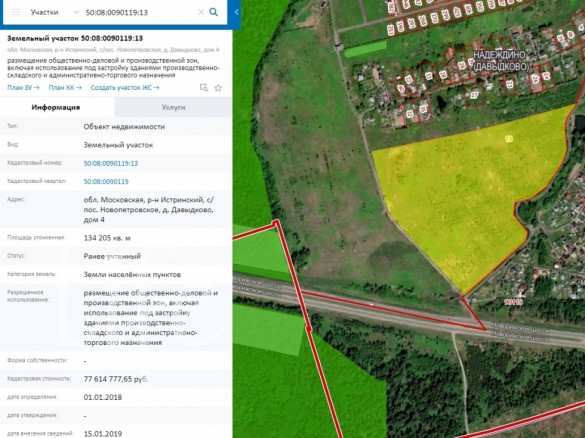585x438 pixels.
Task: Open the hamburger menu in search bar
Action: [16, 12]
